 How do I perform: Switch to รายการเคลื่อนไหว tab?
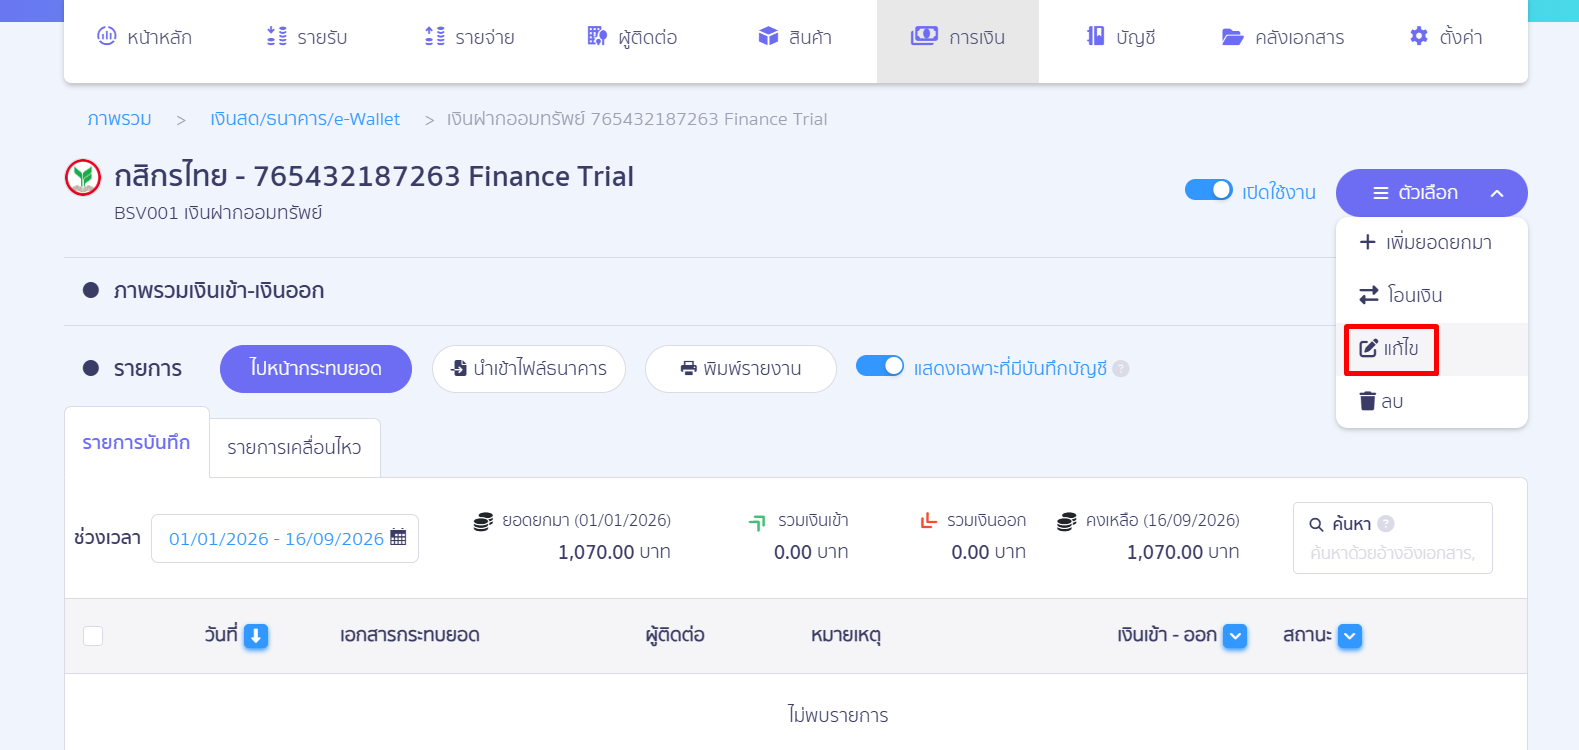tap(294, 447)
